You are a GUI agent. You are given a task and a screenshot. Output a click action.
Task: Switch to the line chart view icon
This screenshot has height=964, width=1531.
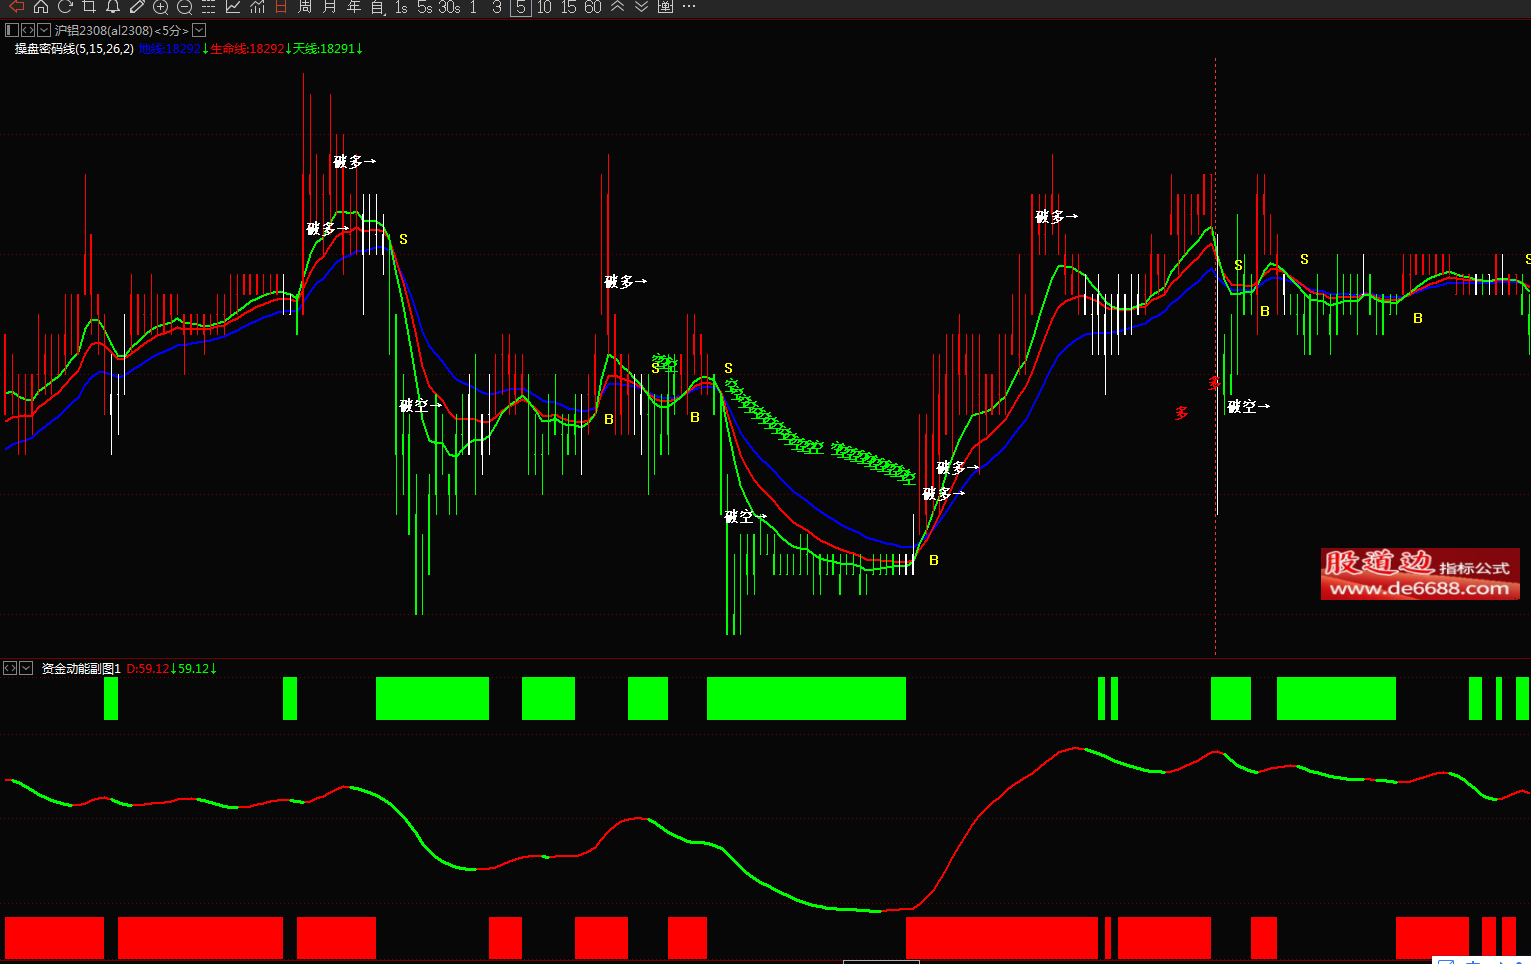pyautogui.click(x=233, y=7)
